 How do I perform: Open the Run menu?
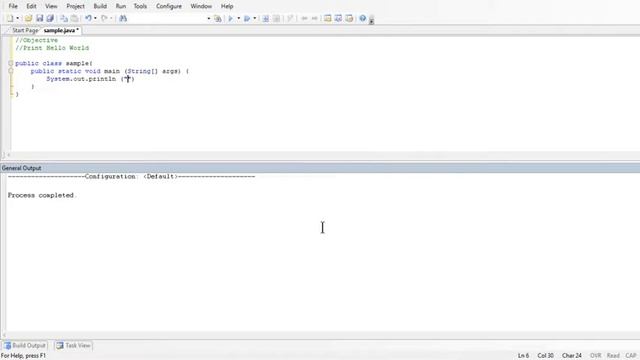pyautogui.click(x=121, y=6)
